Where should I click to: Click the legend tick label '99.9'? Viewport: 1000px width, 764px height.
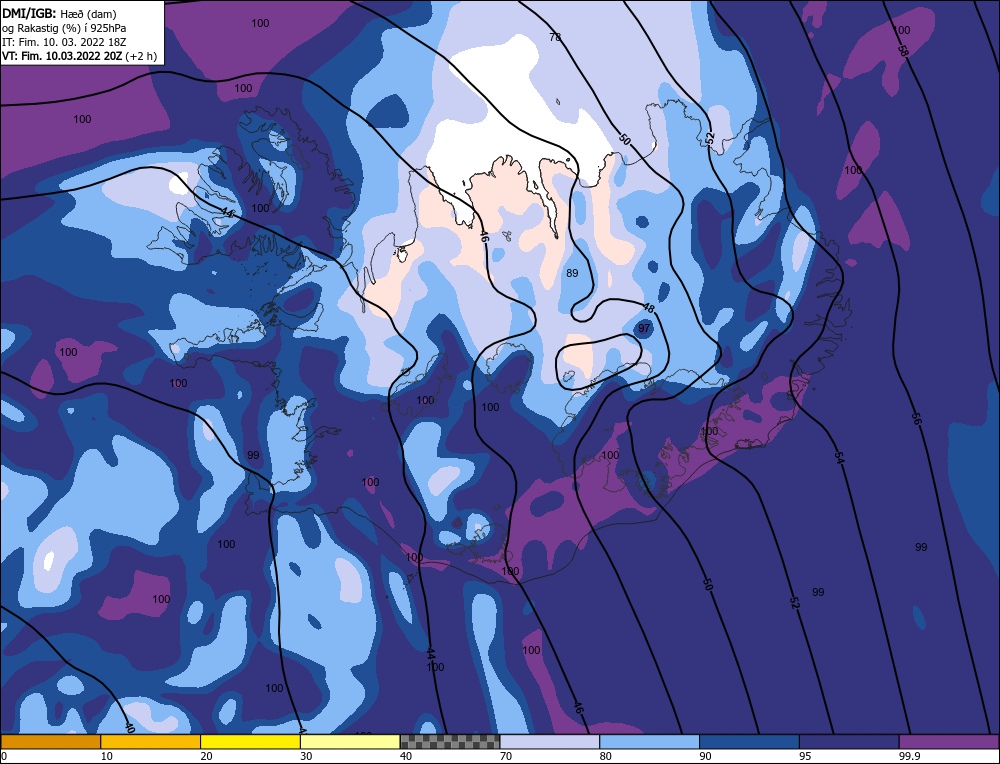(908, 756)
